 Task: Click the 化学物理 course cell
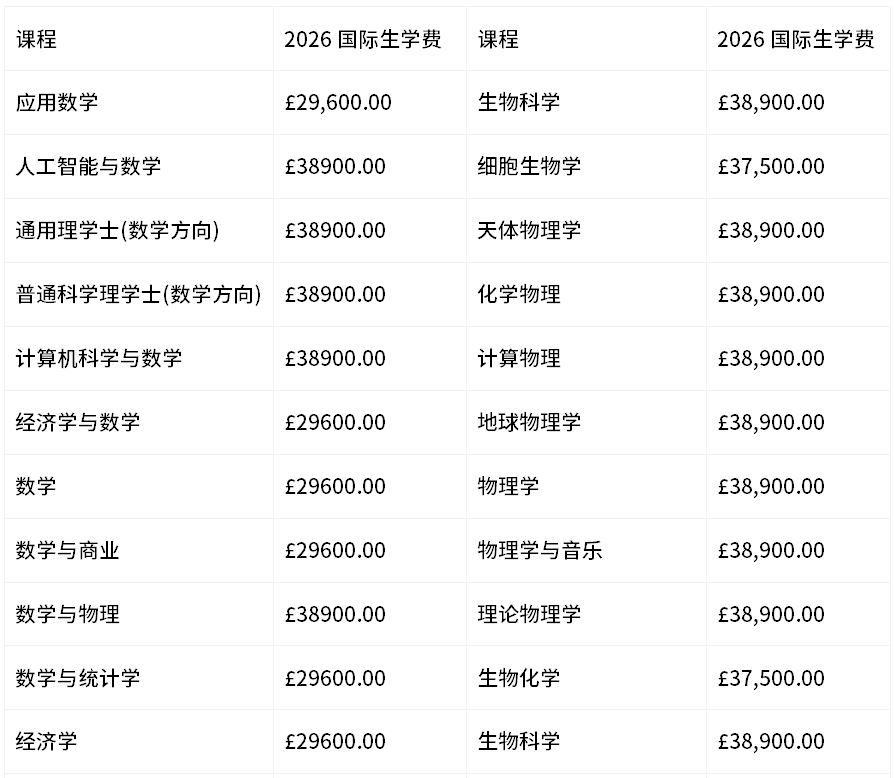pyautogui.click(x=519, y=294)
